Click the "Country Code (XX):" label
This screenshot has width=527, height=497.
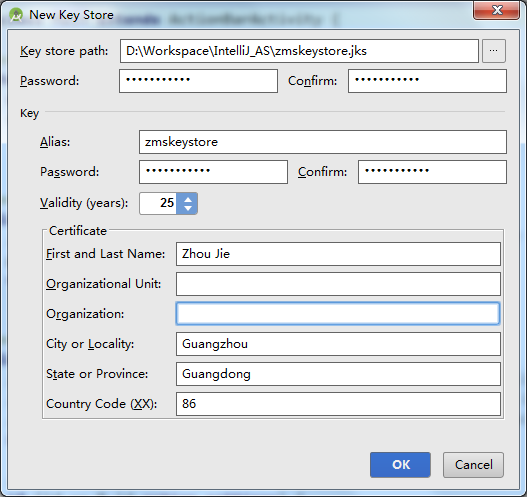pyautogui.click(x=102, y=404)
